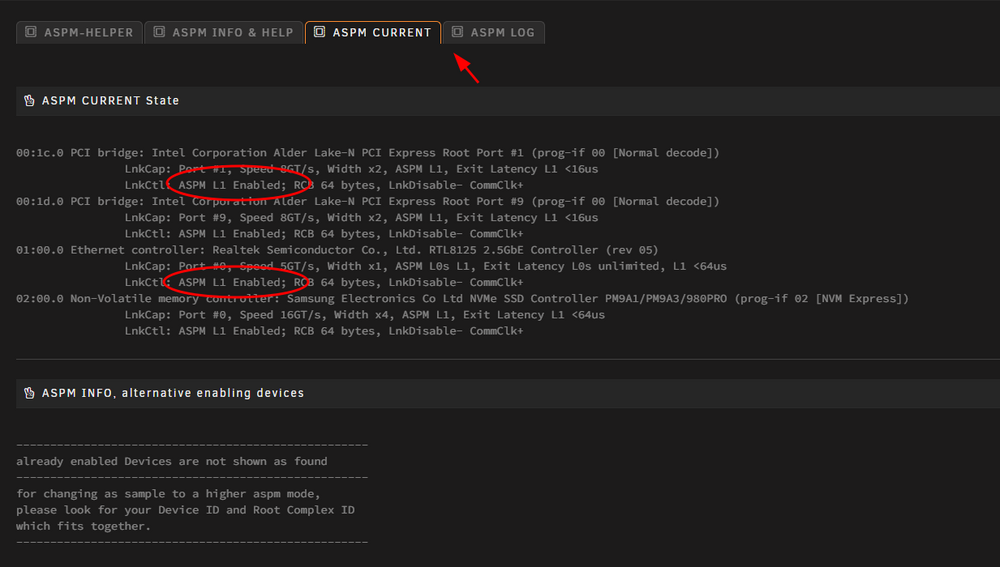
Task: Select the 00:1d.0 PCI bridge Root Port #9 line
Action: [x=367, y=201]
